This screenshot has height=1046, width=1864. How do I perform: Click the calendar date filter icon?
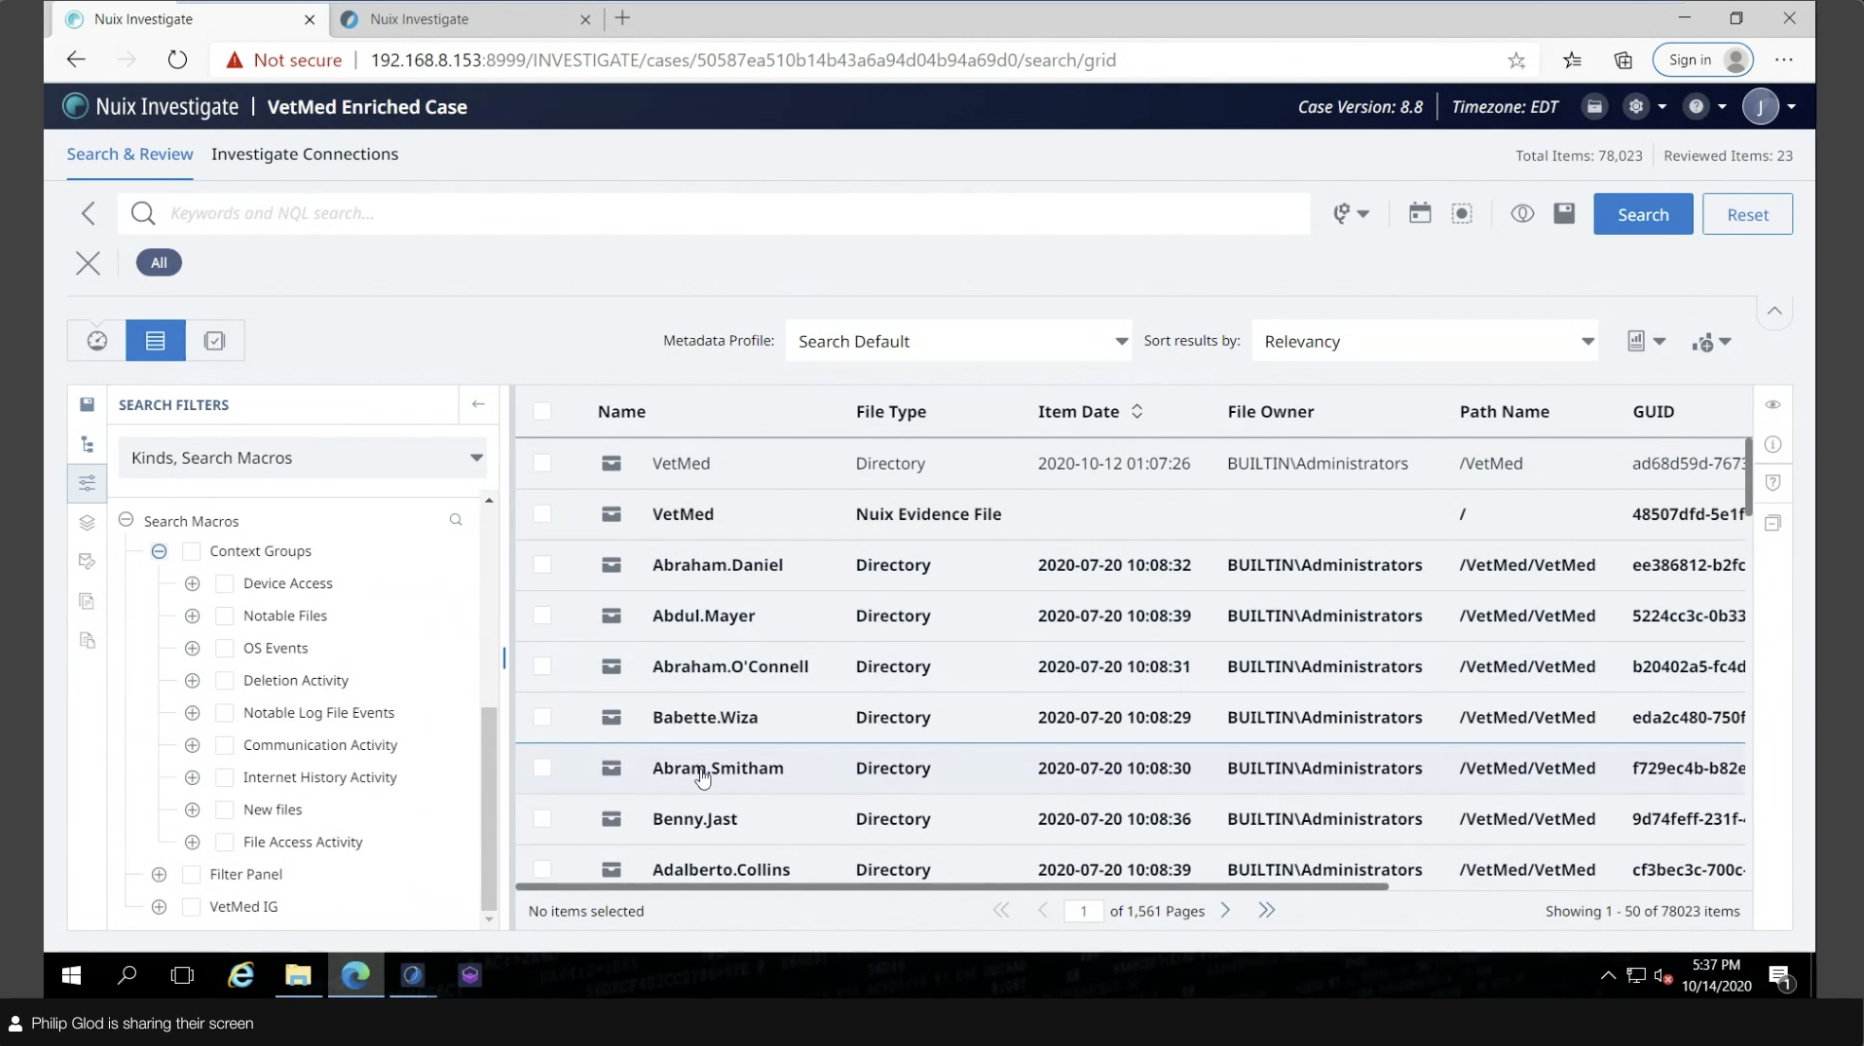click(x=1420, y=213)
